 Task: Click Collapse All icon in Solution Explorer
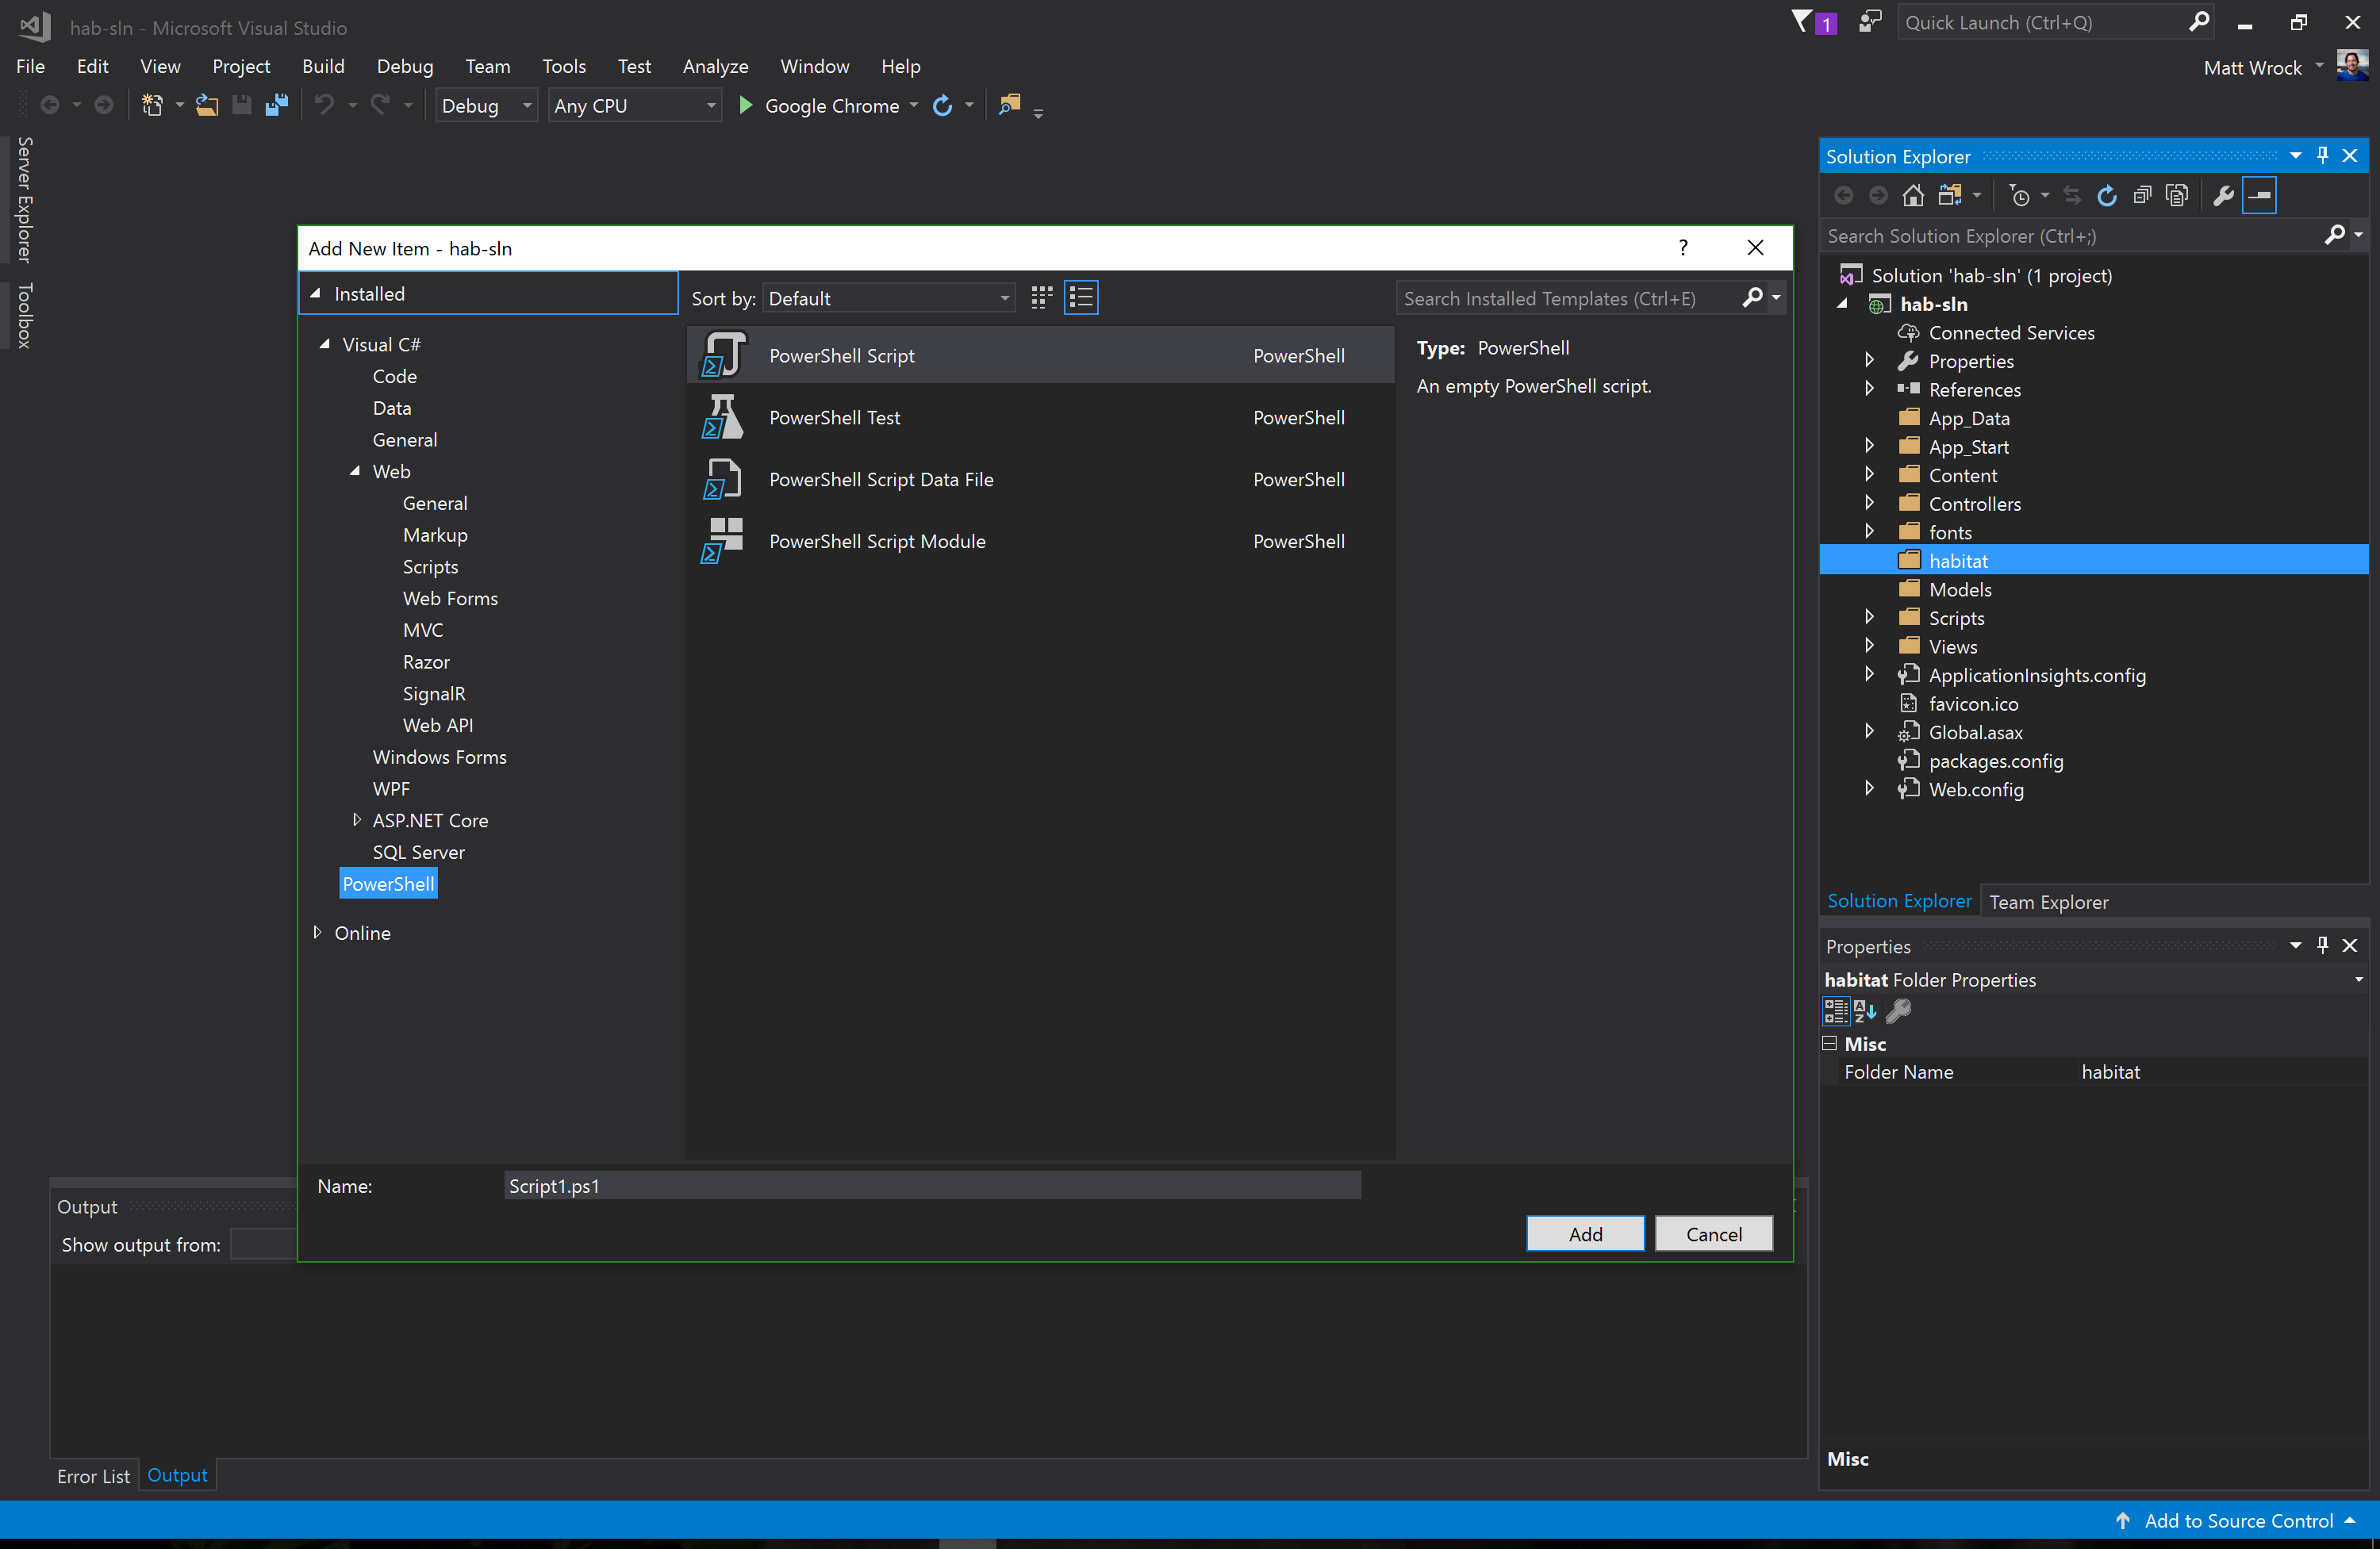[x=2142, y=196]
